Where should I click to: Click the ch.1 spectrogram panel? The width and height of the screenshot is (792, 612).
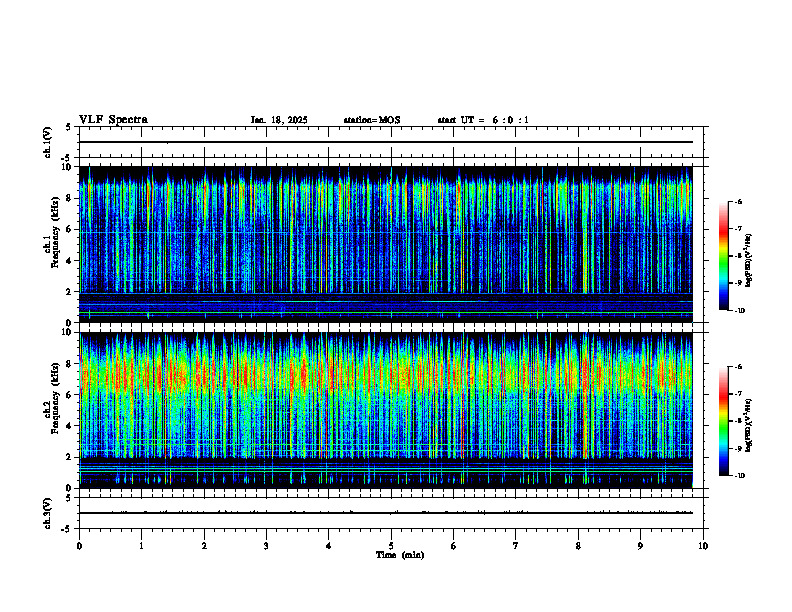coord(386,244)
